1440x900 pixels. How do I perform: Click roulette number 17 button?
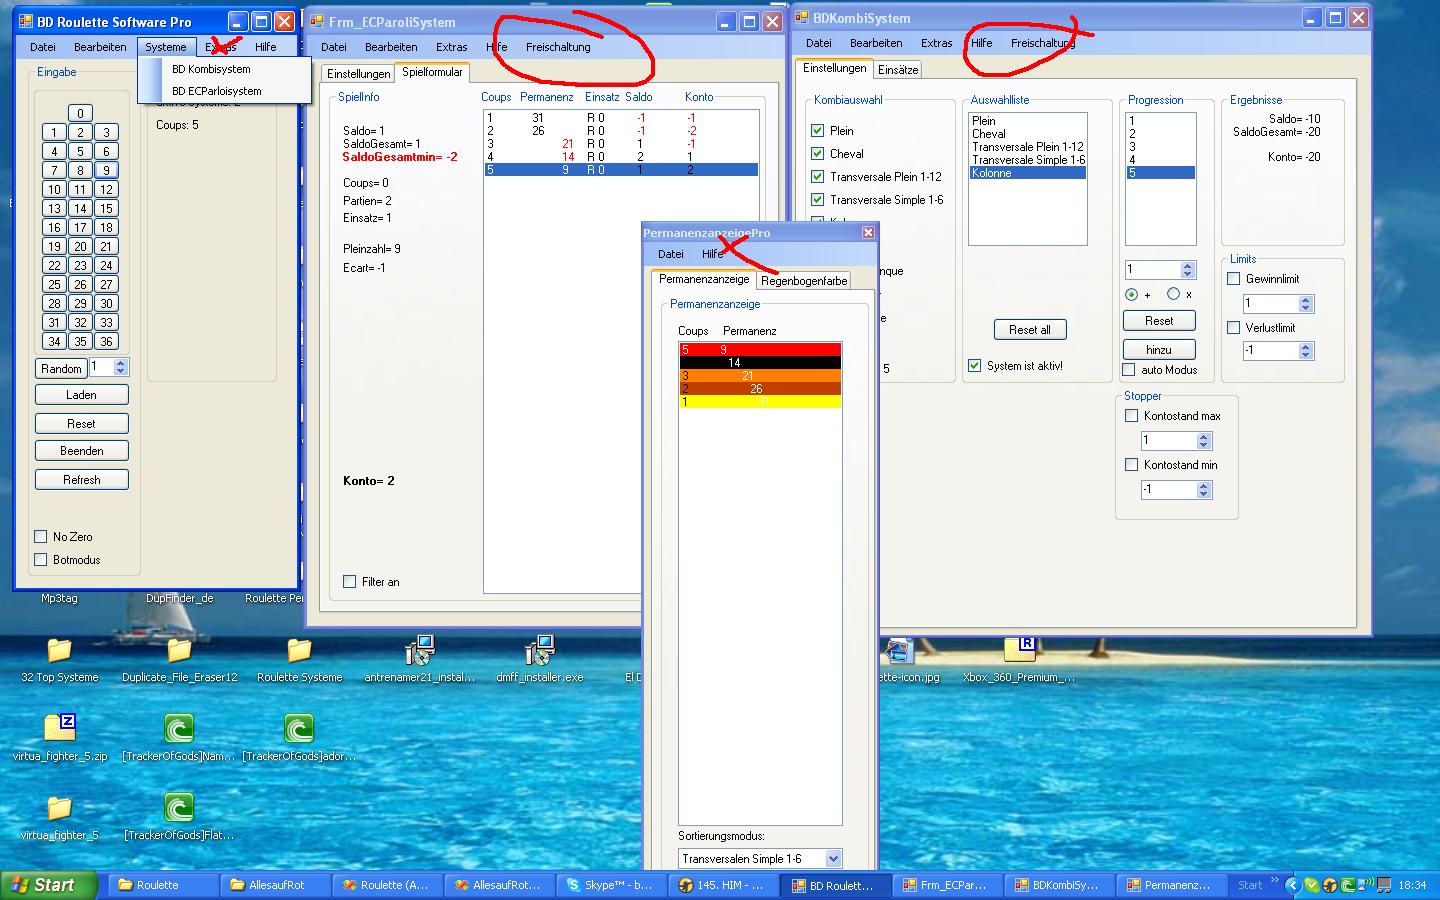point(80,227)
